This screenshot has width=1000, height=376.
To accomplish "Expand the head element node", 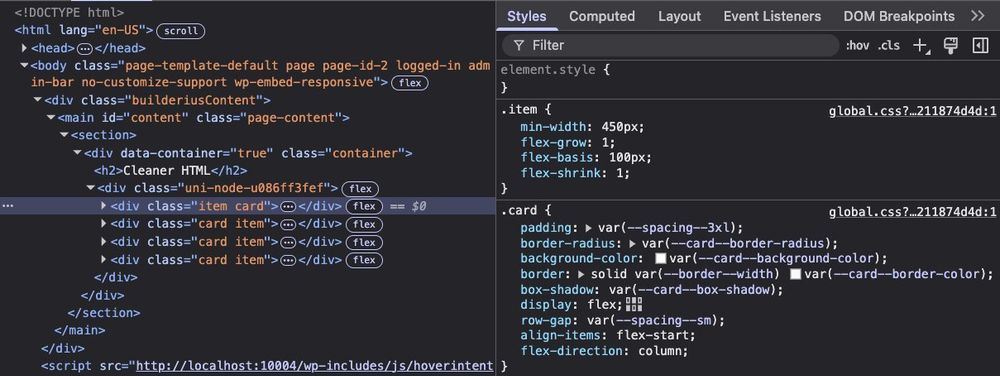I will point(25,48).
